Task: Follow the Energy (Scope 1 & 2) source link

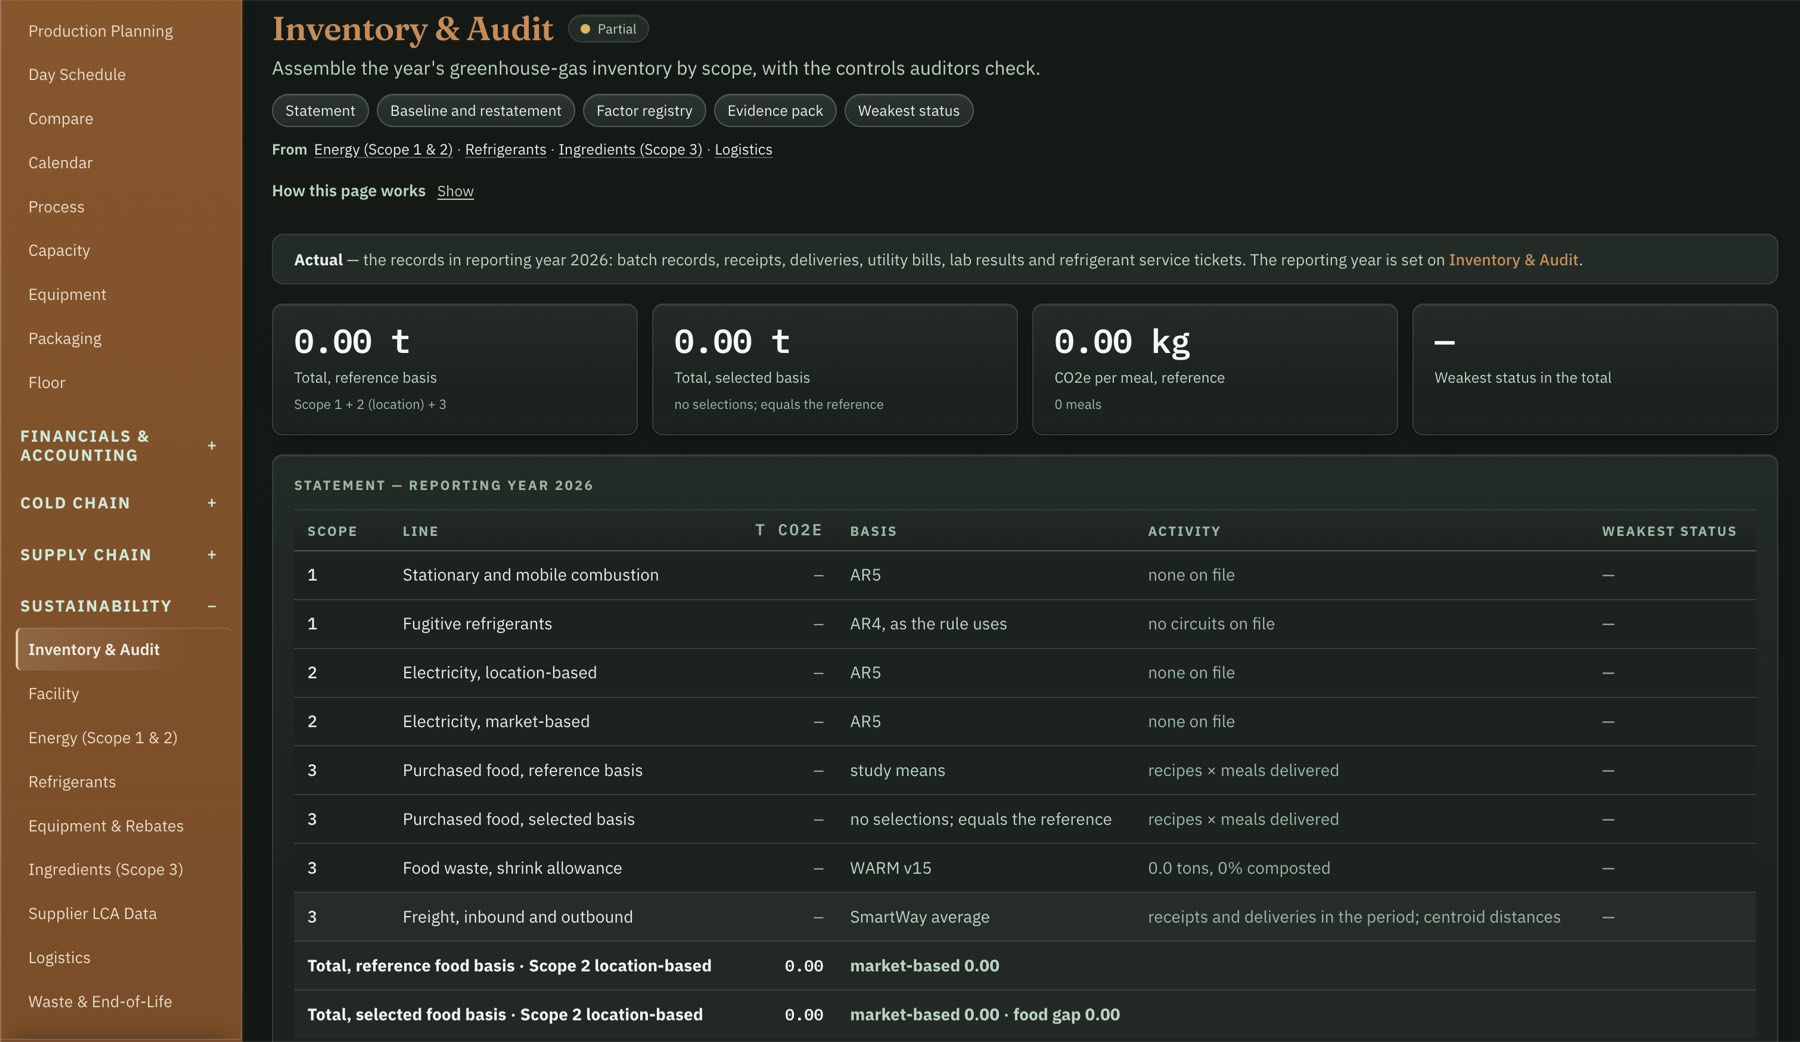Action: tap(383, 150)
